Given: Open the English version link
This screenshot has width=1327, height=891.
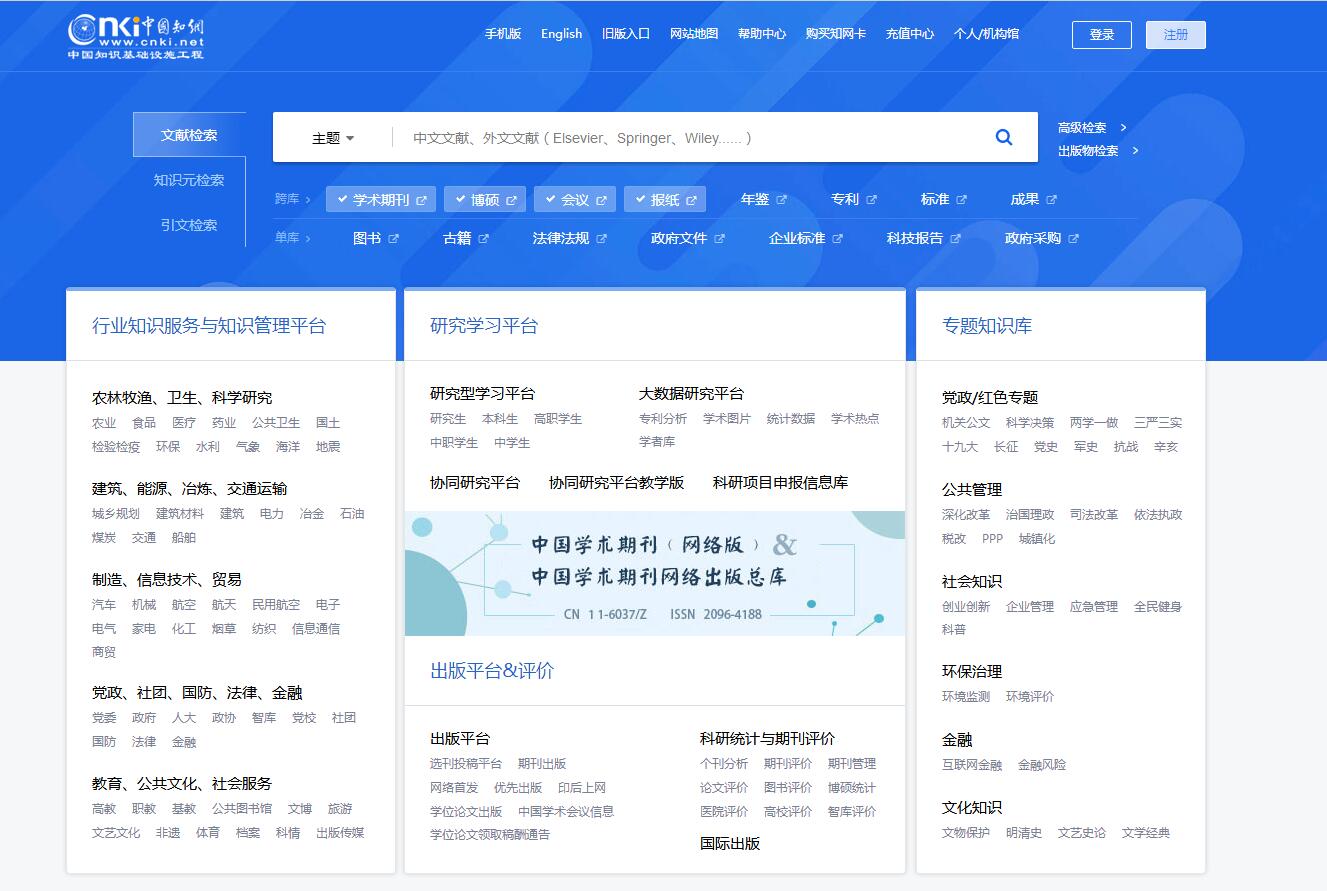Looking at the screenshot, I should 561,33.
